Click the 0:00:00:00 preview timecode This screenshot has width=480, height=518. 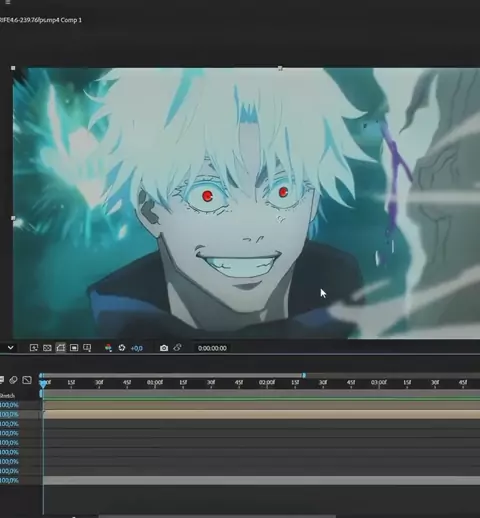click(212, 348)
